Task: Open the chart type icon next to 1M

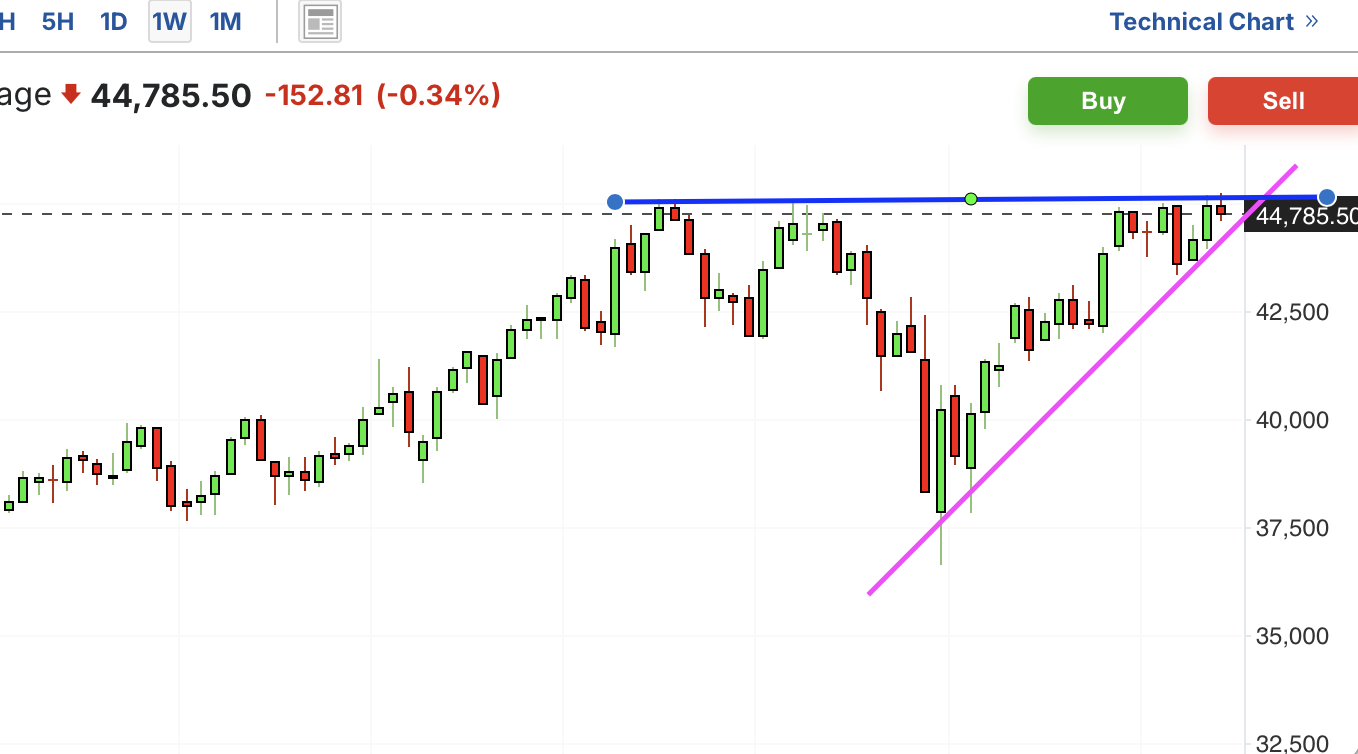Action: click(320, 21)
